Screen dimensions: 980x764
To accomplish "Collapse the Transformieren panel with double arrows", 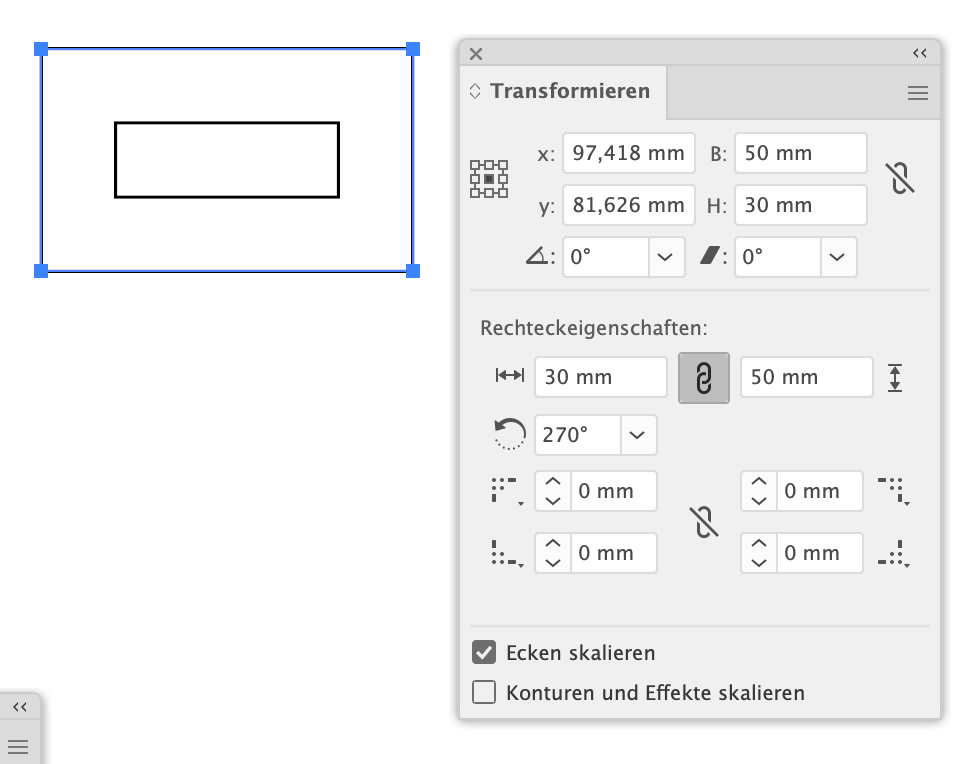I will coord(920,54).
